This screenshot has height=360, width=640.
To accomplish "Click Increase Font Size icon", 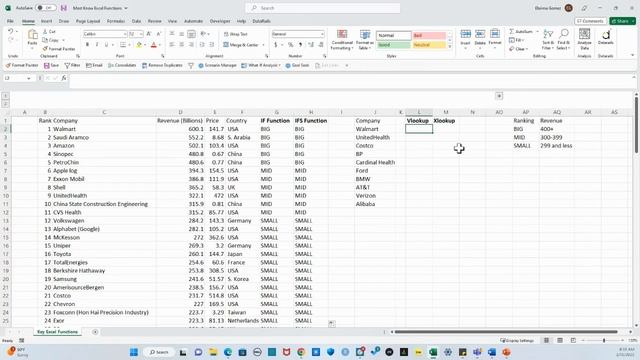I will [149, 34].
